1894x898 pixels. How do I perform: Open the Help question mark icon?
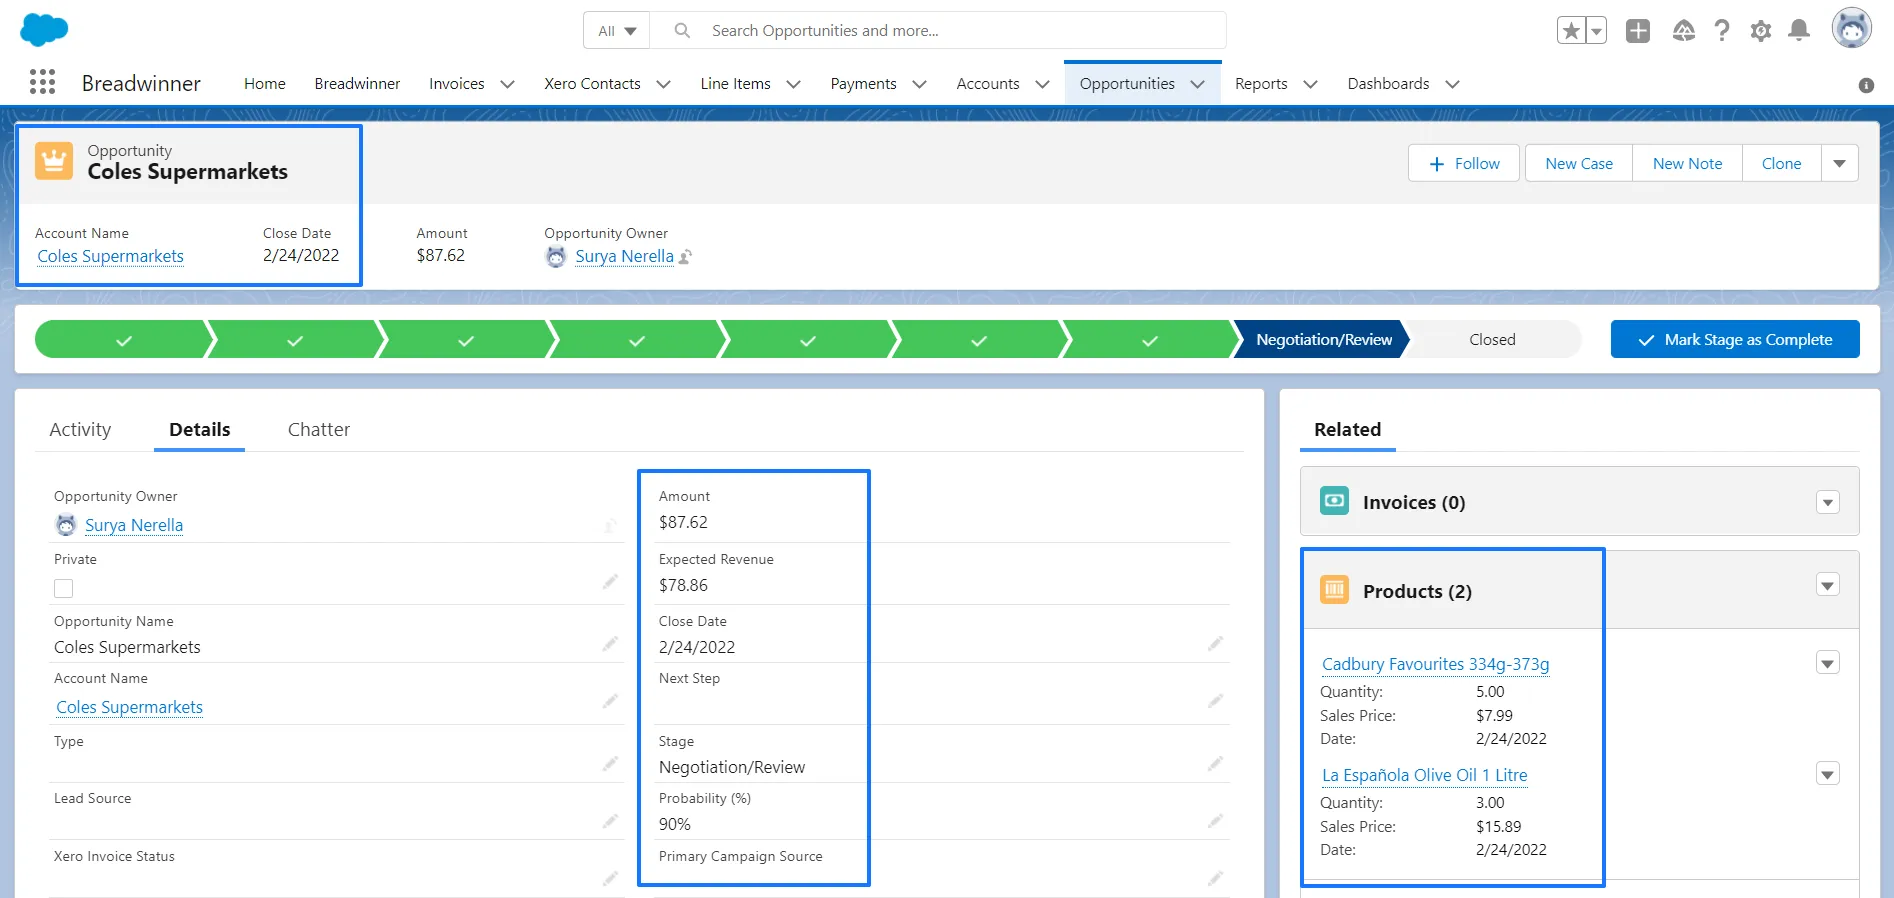(1722, 31)
